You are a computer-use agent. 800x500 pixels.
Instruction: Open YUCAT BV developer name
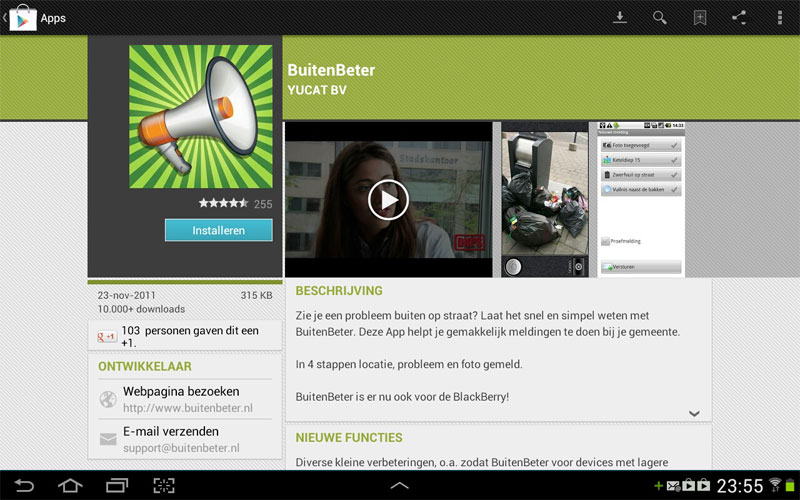pos(317,90)
